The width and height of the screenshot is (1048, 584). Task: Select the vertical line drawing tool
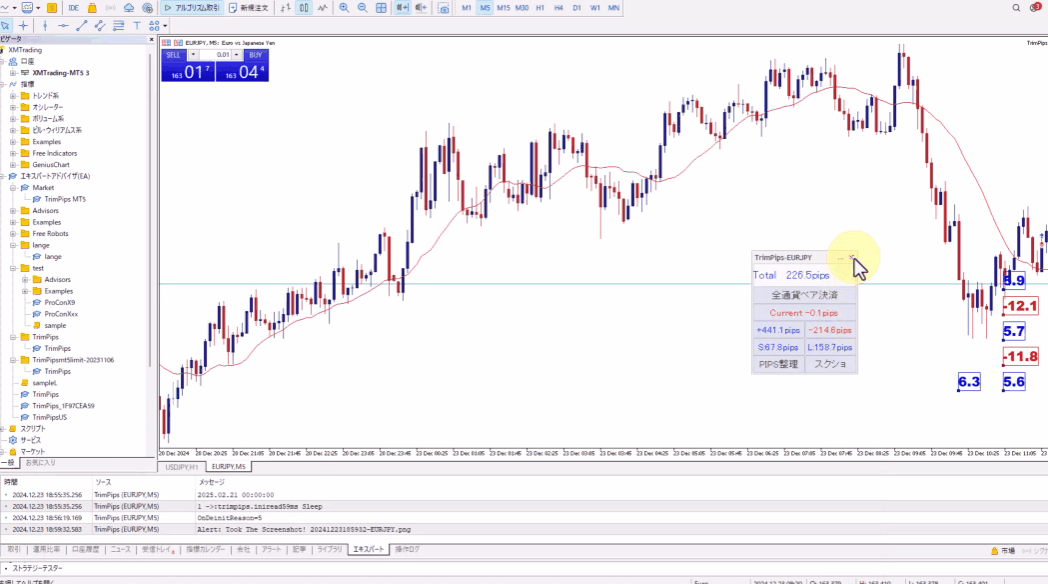[46, 24]
